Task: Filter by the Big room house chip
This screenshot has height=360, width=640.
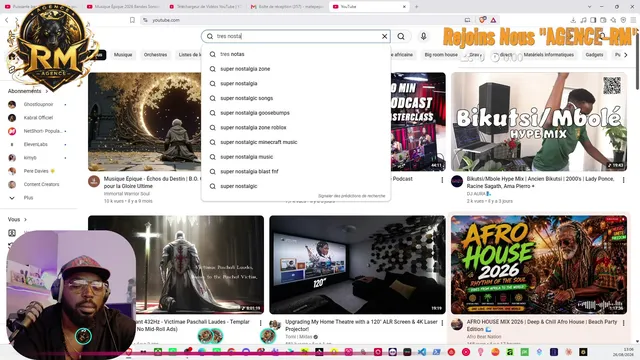Action: click(x=441, y=55)
